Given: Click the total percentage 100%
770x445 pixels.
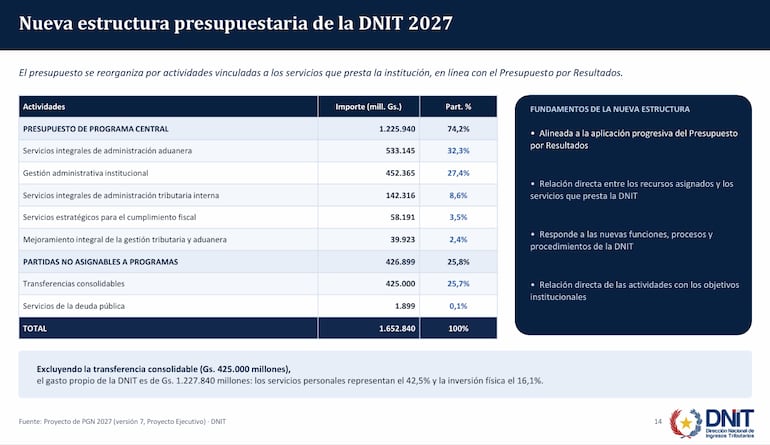Looking at the screenshot, I should [x=458, y=328].
